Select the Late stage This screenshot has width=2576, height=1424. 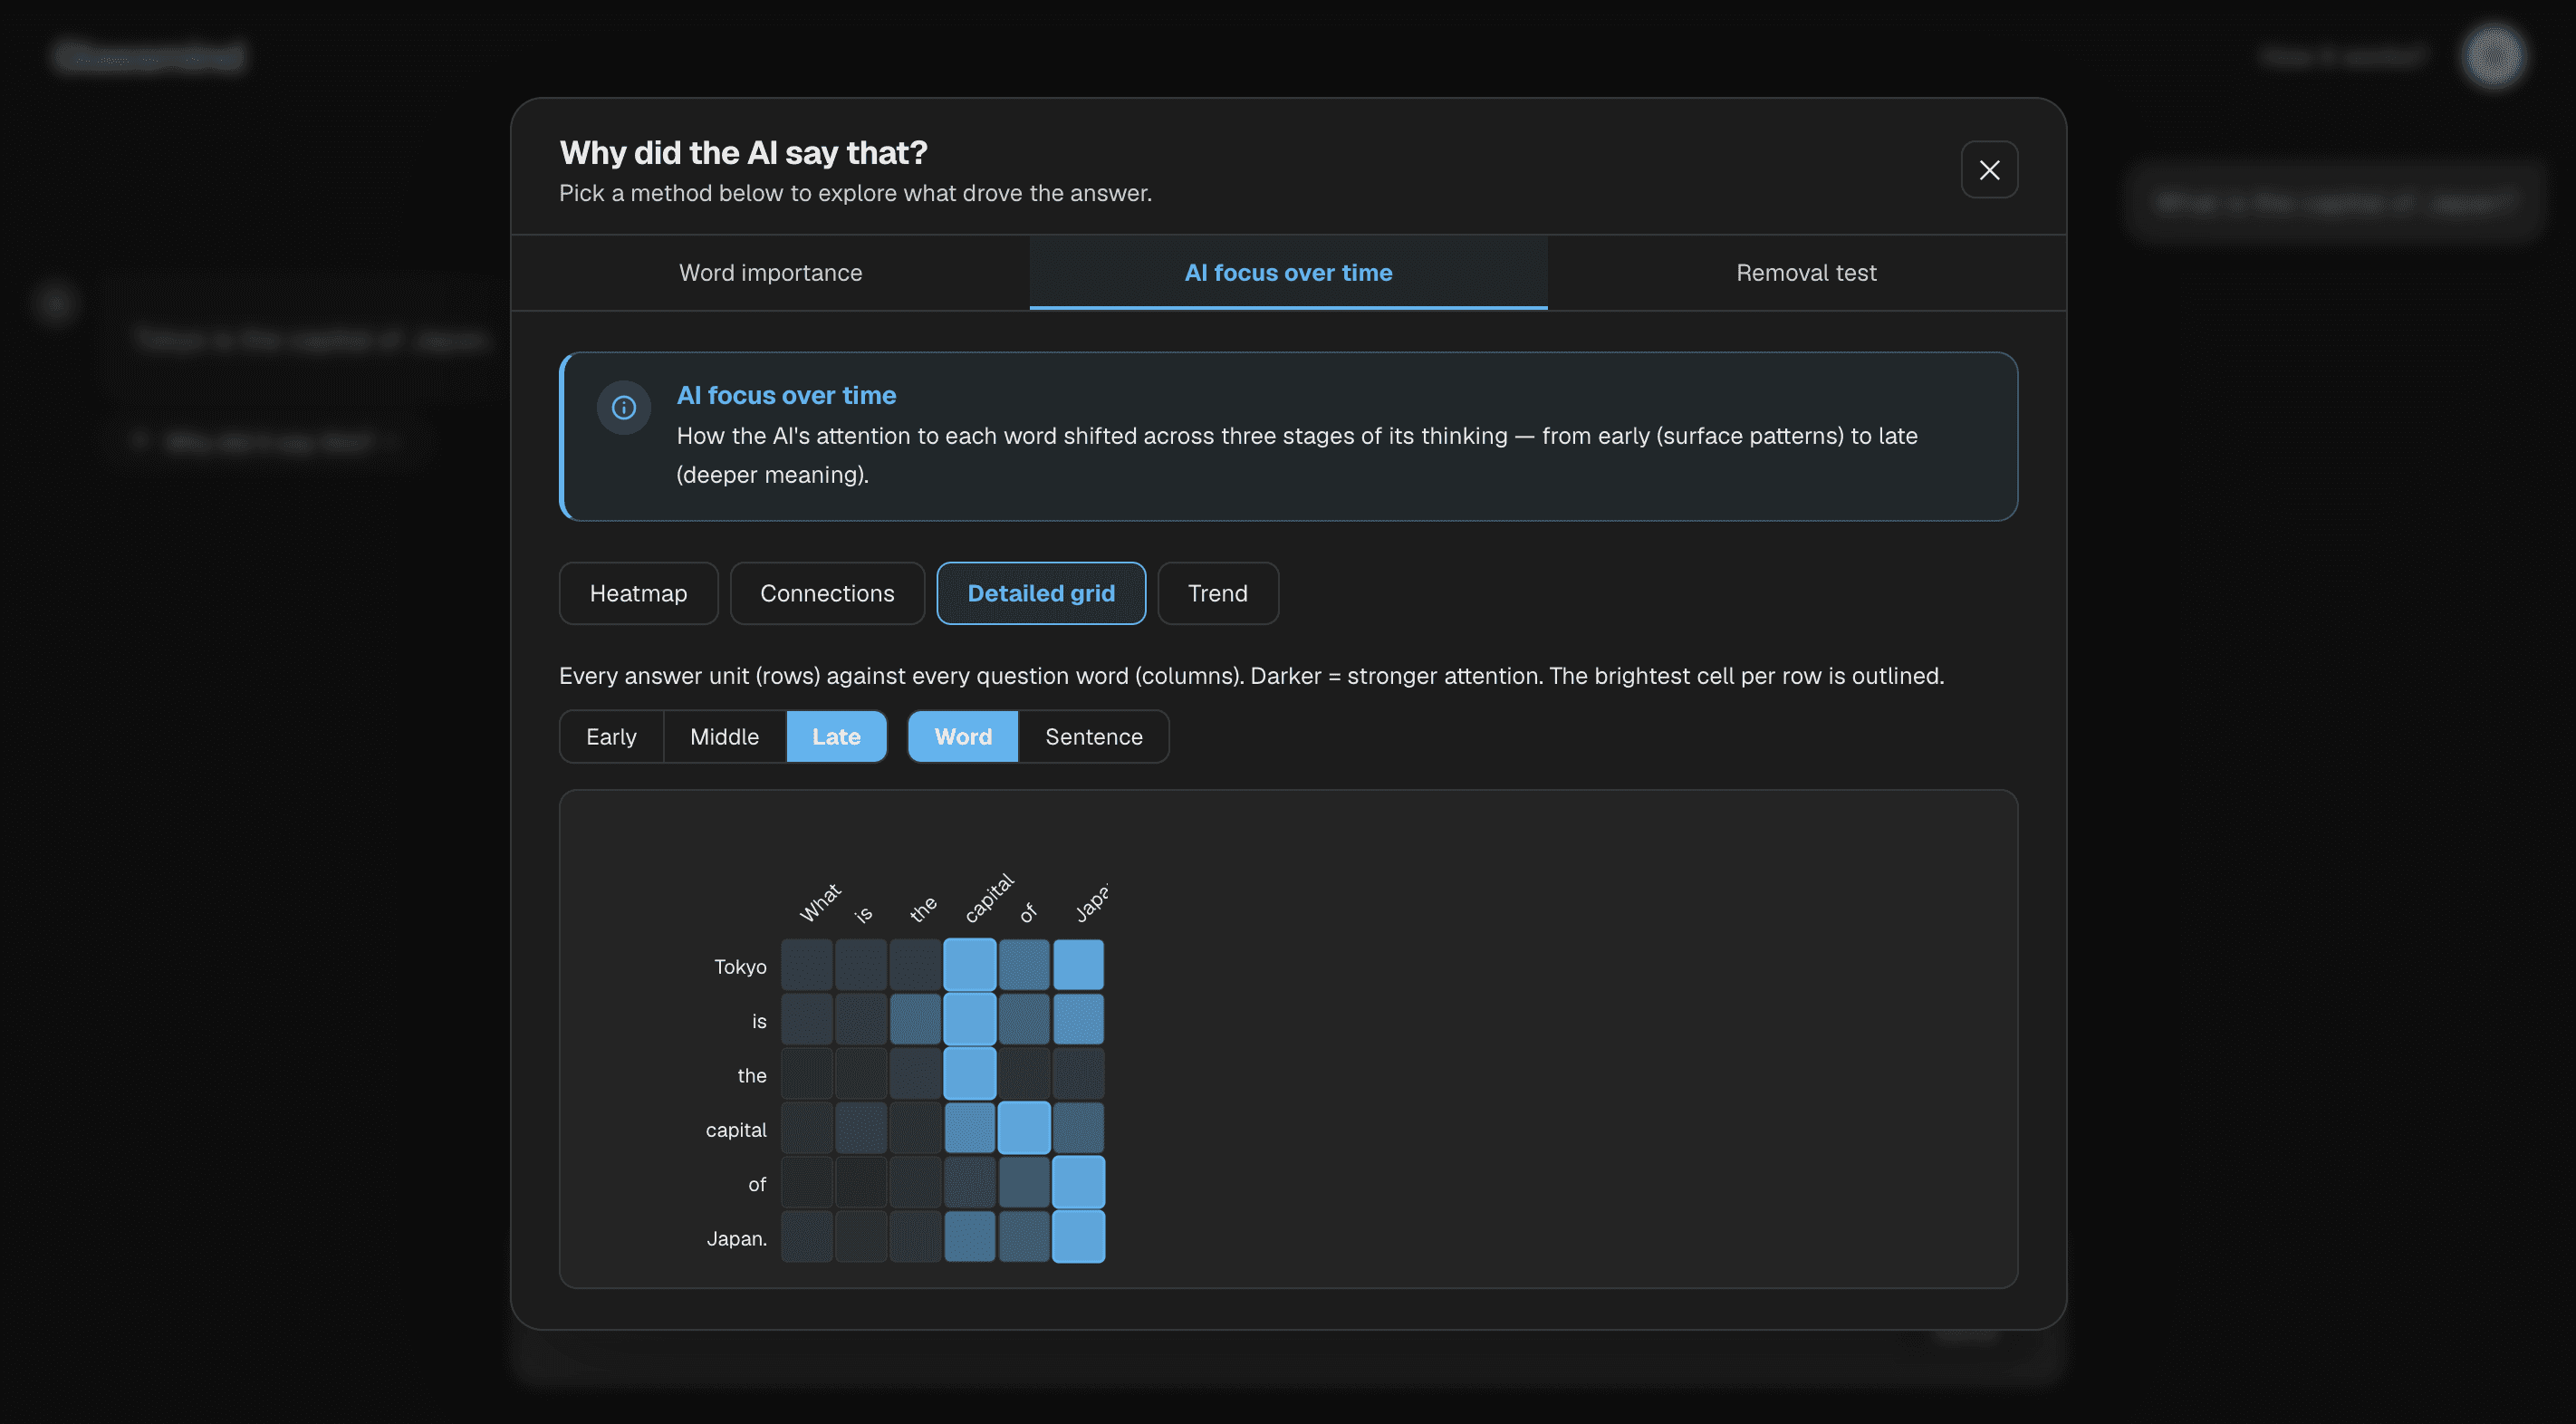coord(836,736)
